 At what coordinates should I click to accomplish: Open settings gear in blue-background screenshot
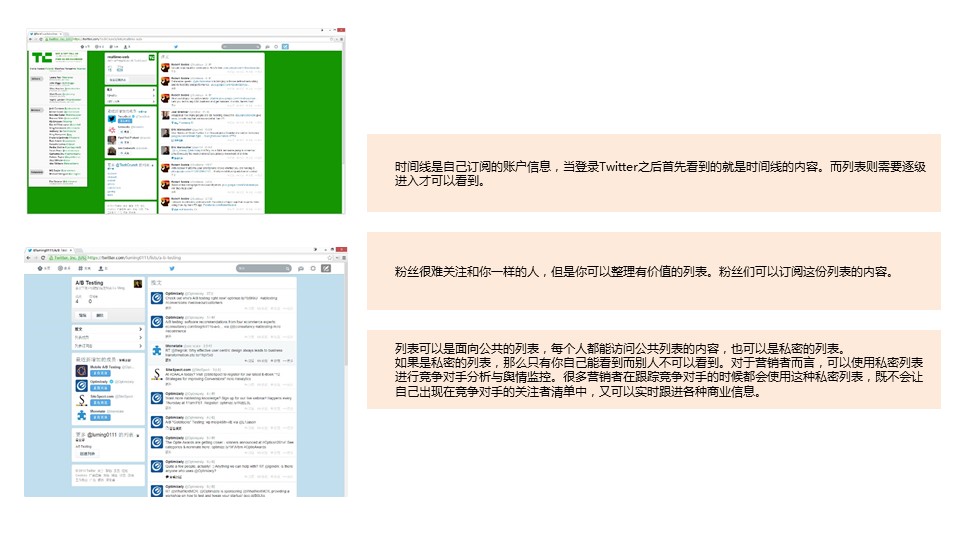pos(313,269)
